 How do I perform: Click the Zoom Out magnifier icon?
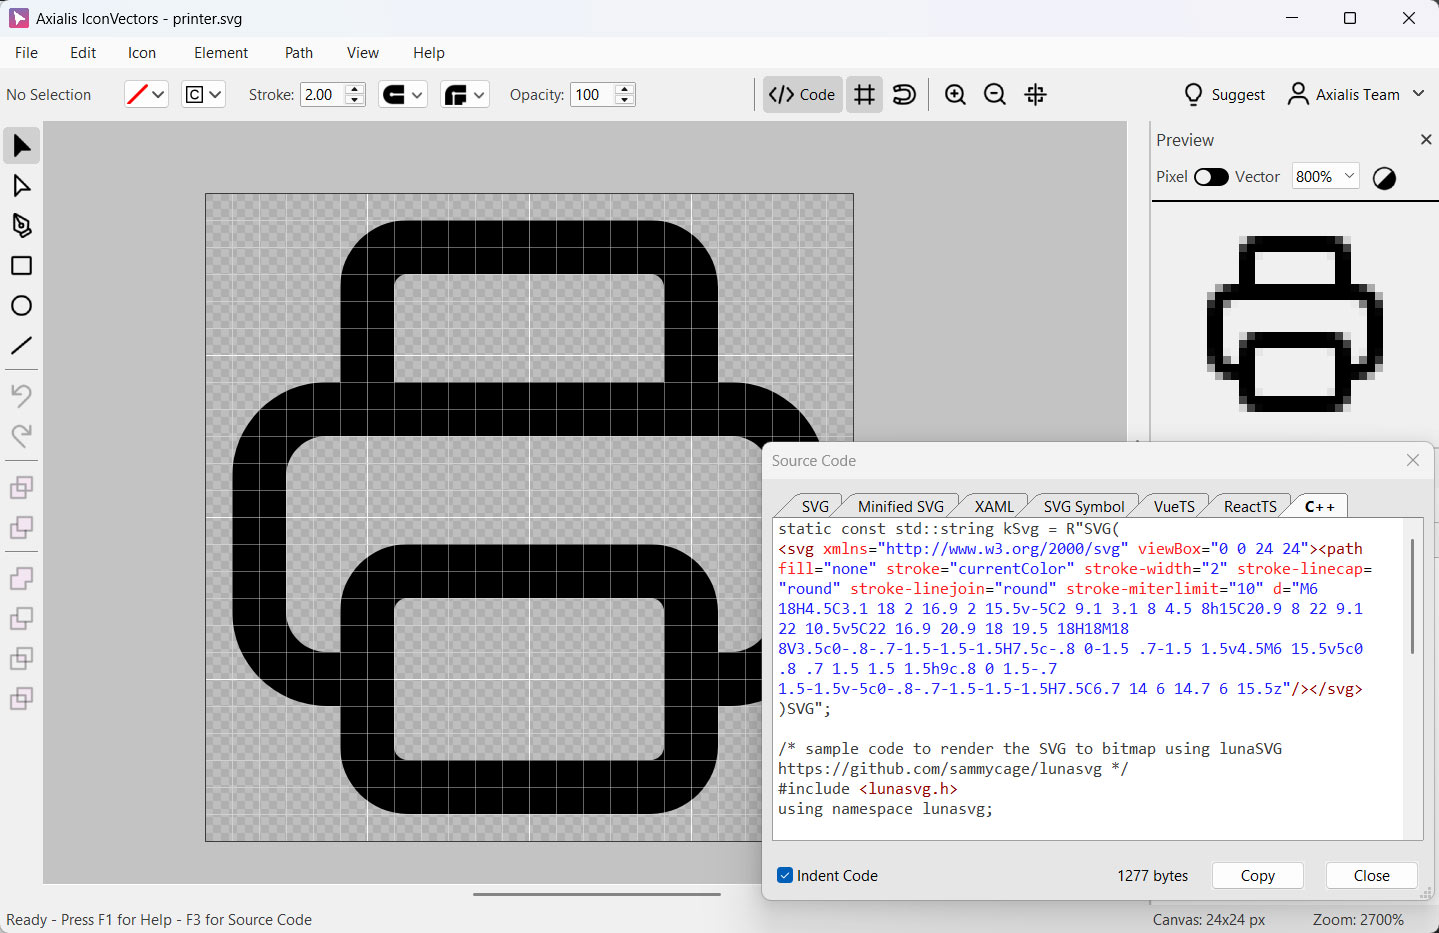(995, 95)
